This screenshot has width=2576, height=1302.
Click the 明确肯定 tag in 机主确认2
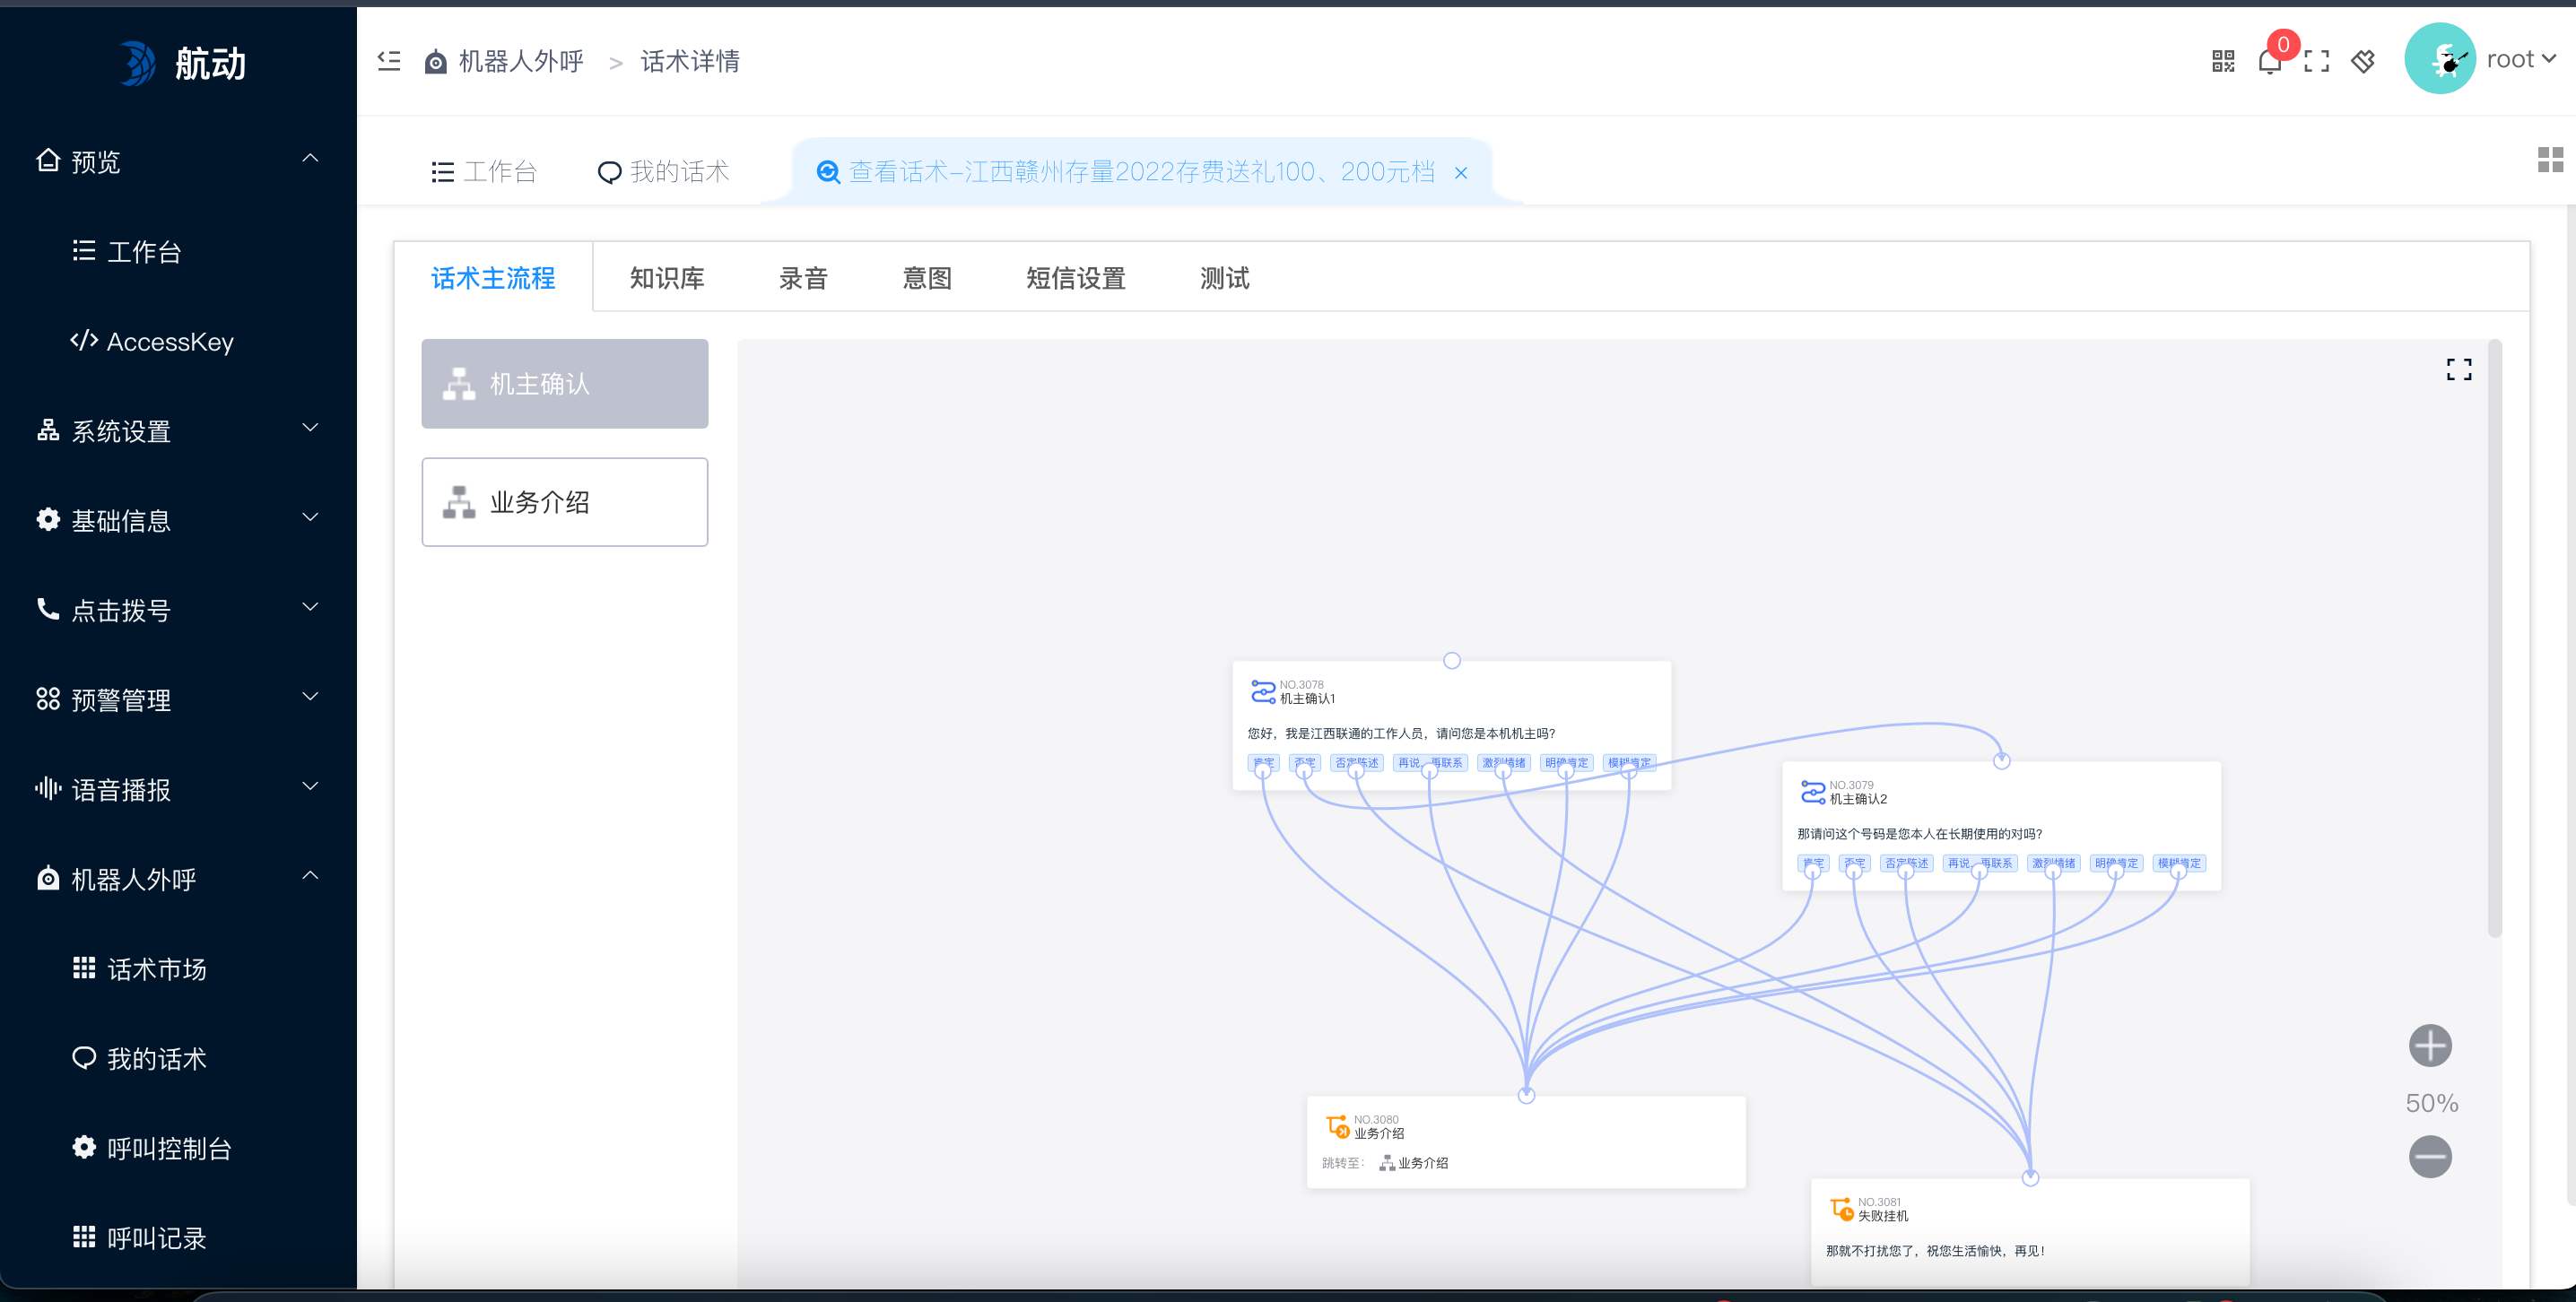point(2116,863)
